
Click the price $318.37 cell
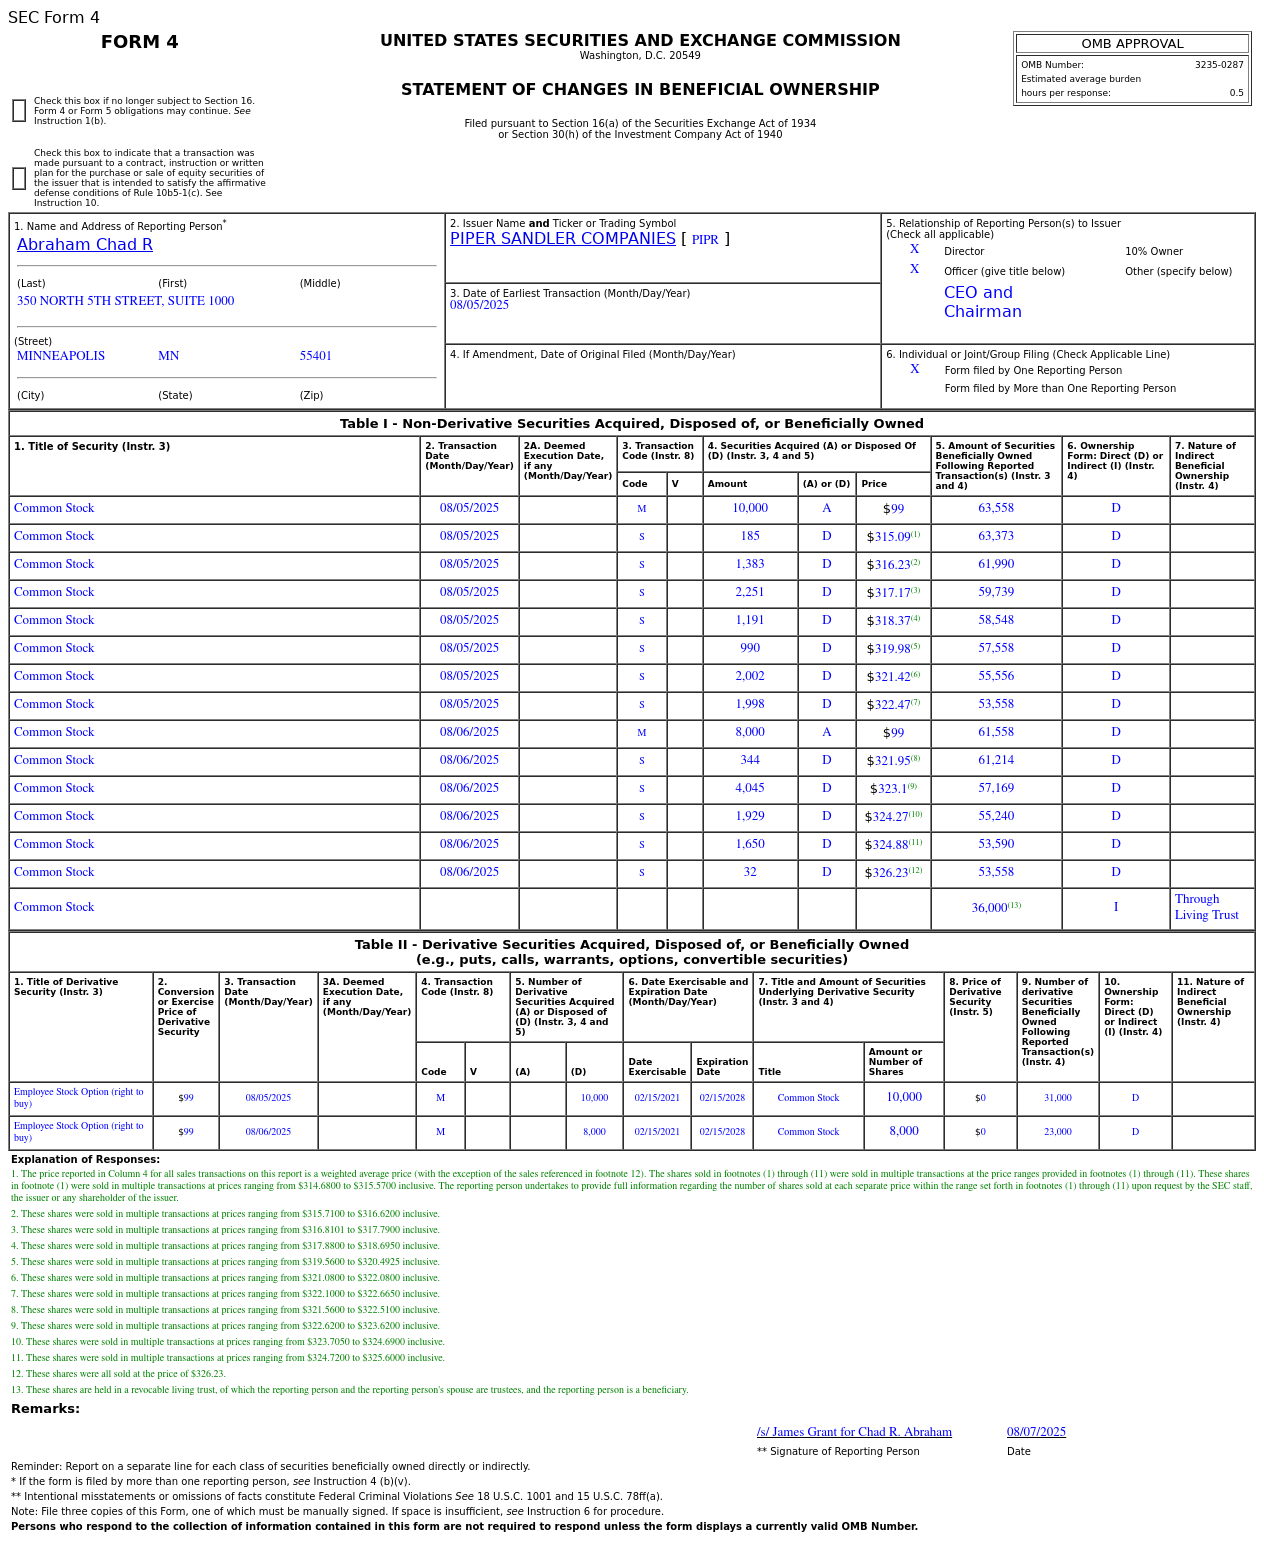[893, 621]
